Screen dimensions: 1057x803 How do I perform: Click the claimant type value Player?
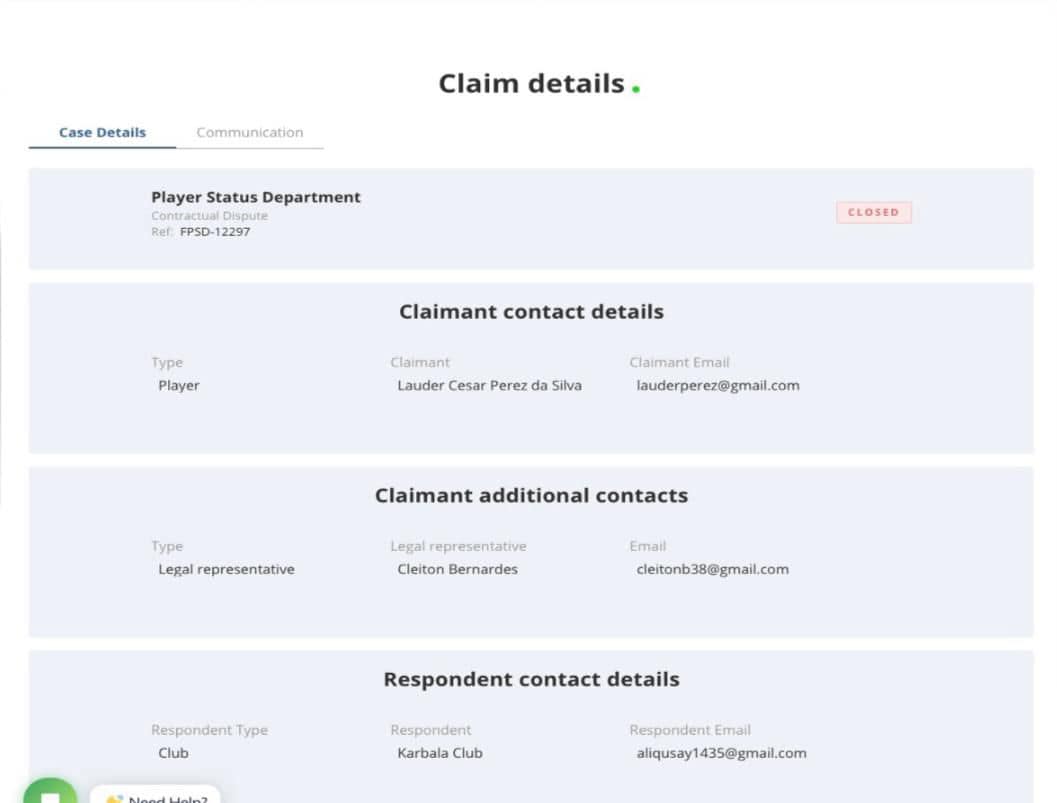tap(179, 385)
